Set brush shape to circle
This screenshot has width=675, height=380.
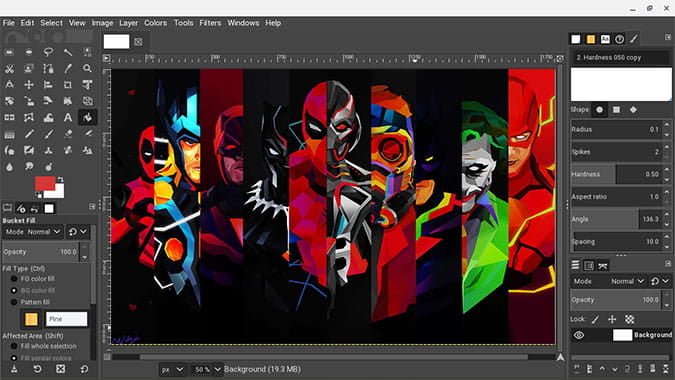pos(599,110)
